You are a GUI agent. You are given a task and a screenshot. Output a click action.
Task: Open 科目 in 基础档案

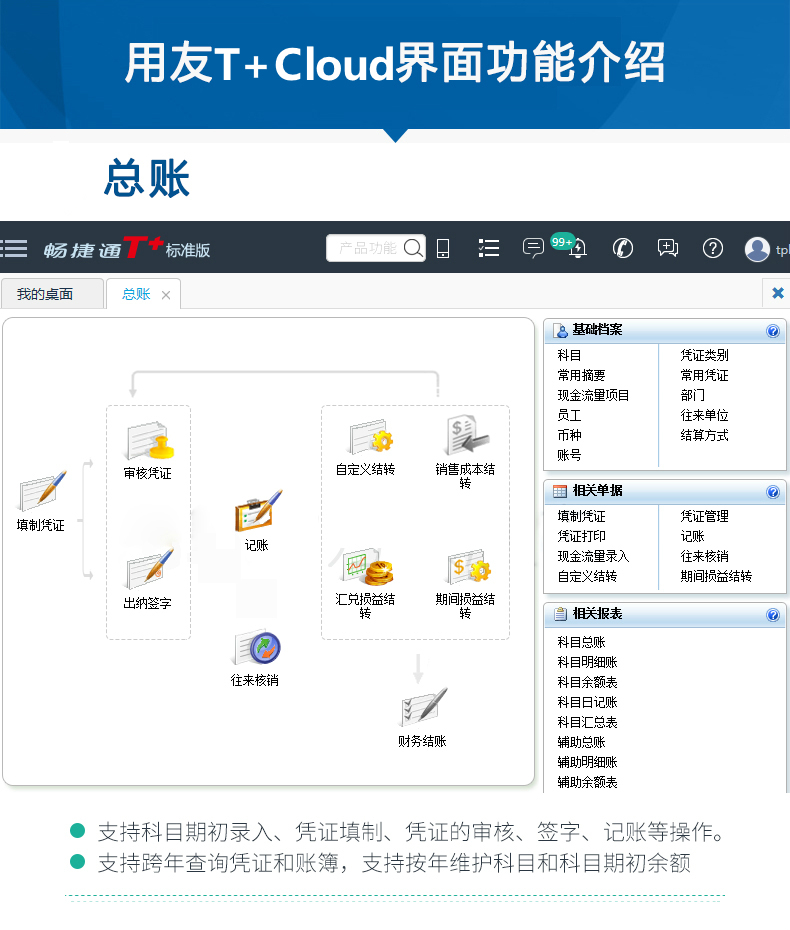569,355
